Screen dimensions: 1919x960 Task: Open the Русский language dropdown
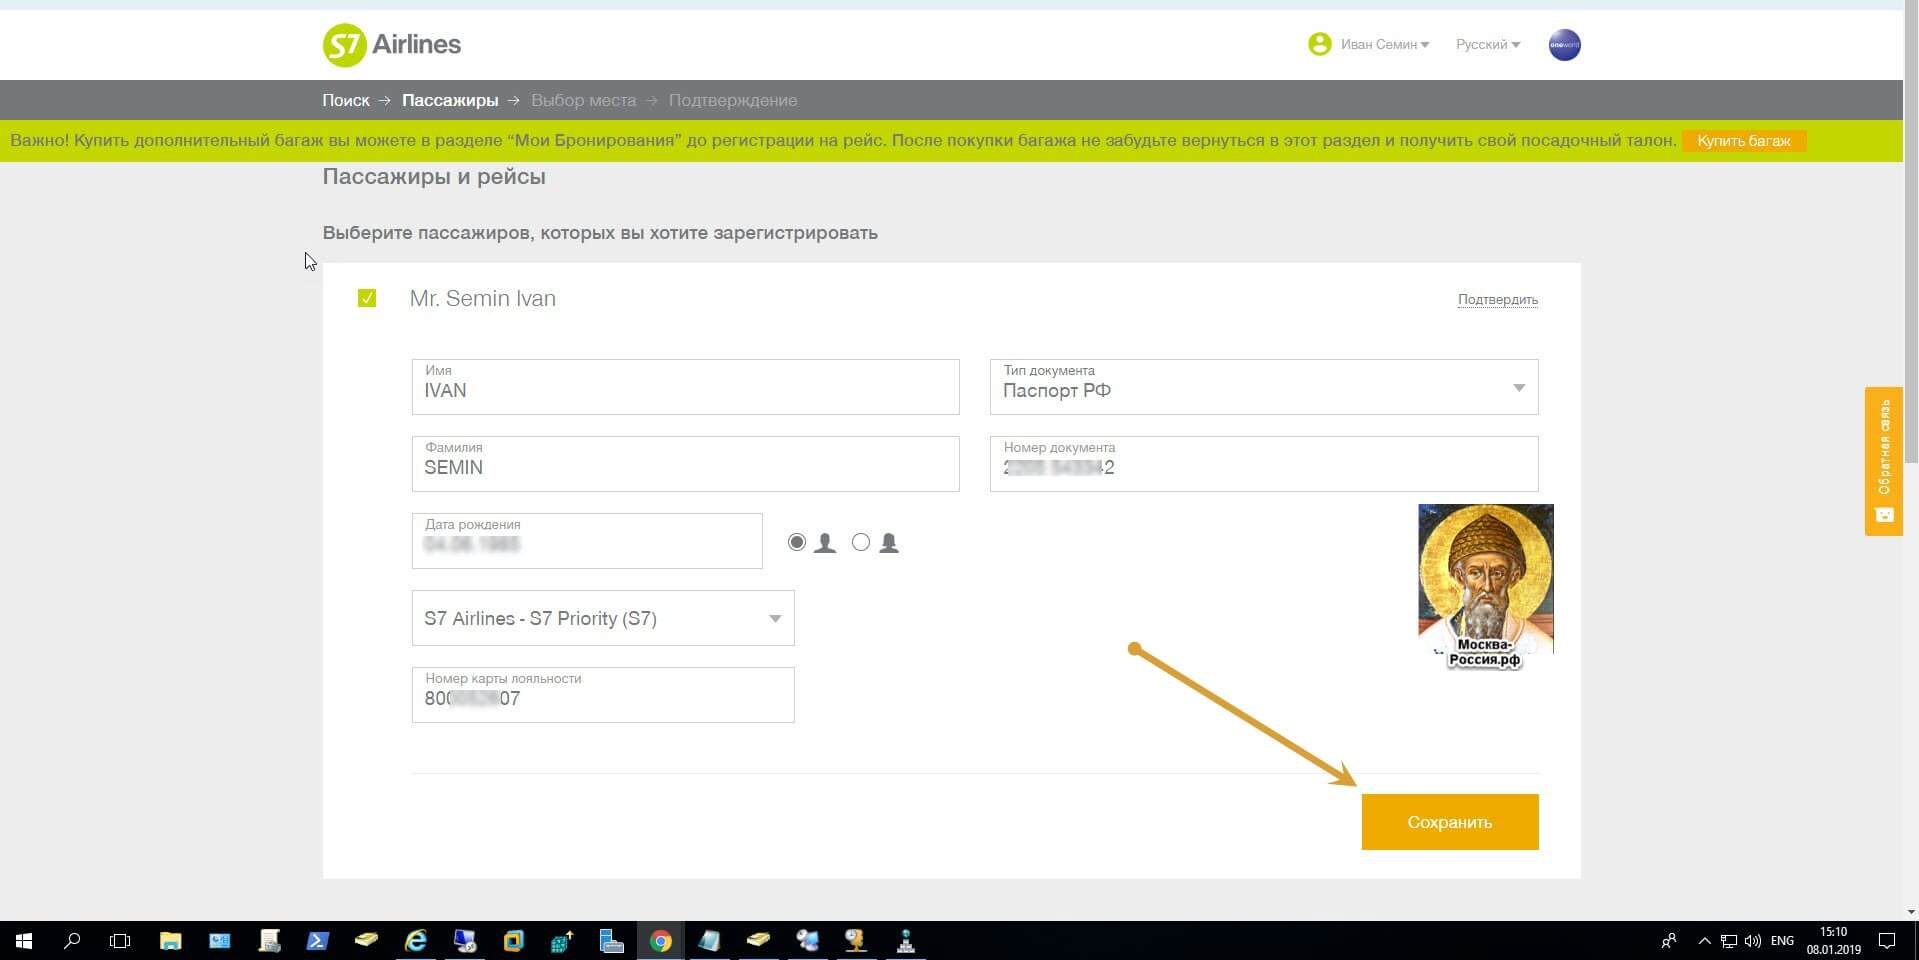click(x=1487, y=45)
